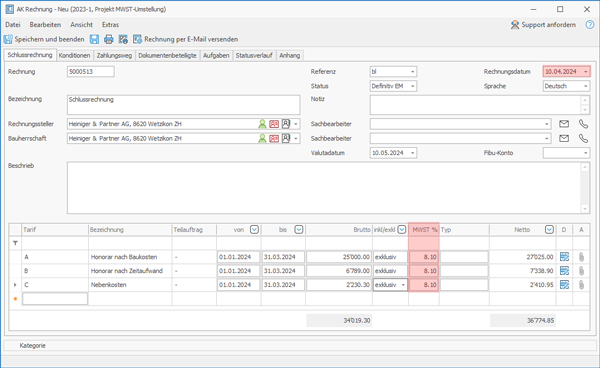Screen dimensions: 600x368
Task: Click Rechnung per E-Mail versenden
Action: 186,39
